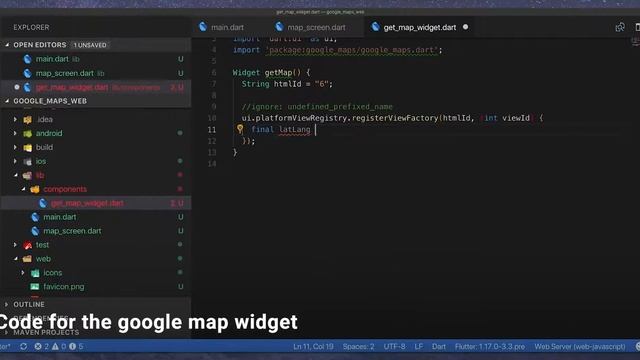Click the google_maps package import path
The width and height of the screenshot is (640, 360).
pyautogui.click(x=351, y=50)
